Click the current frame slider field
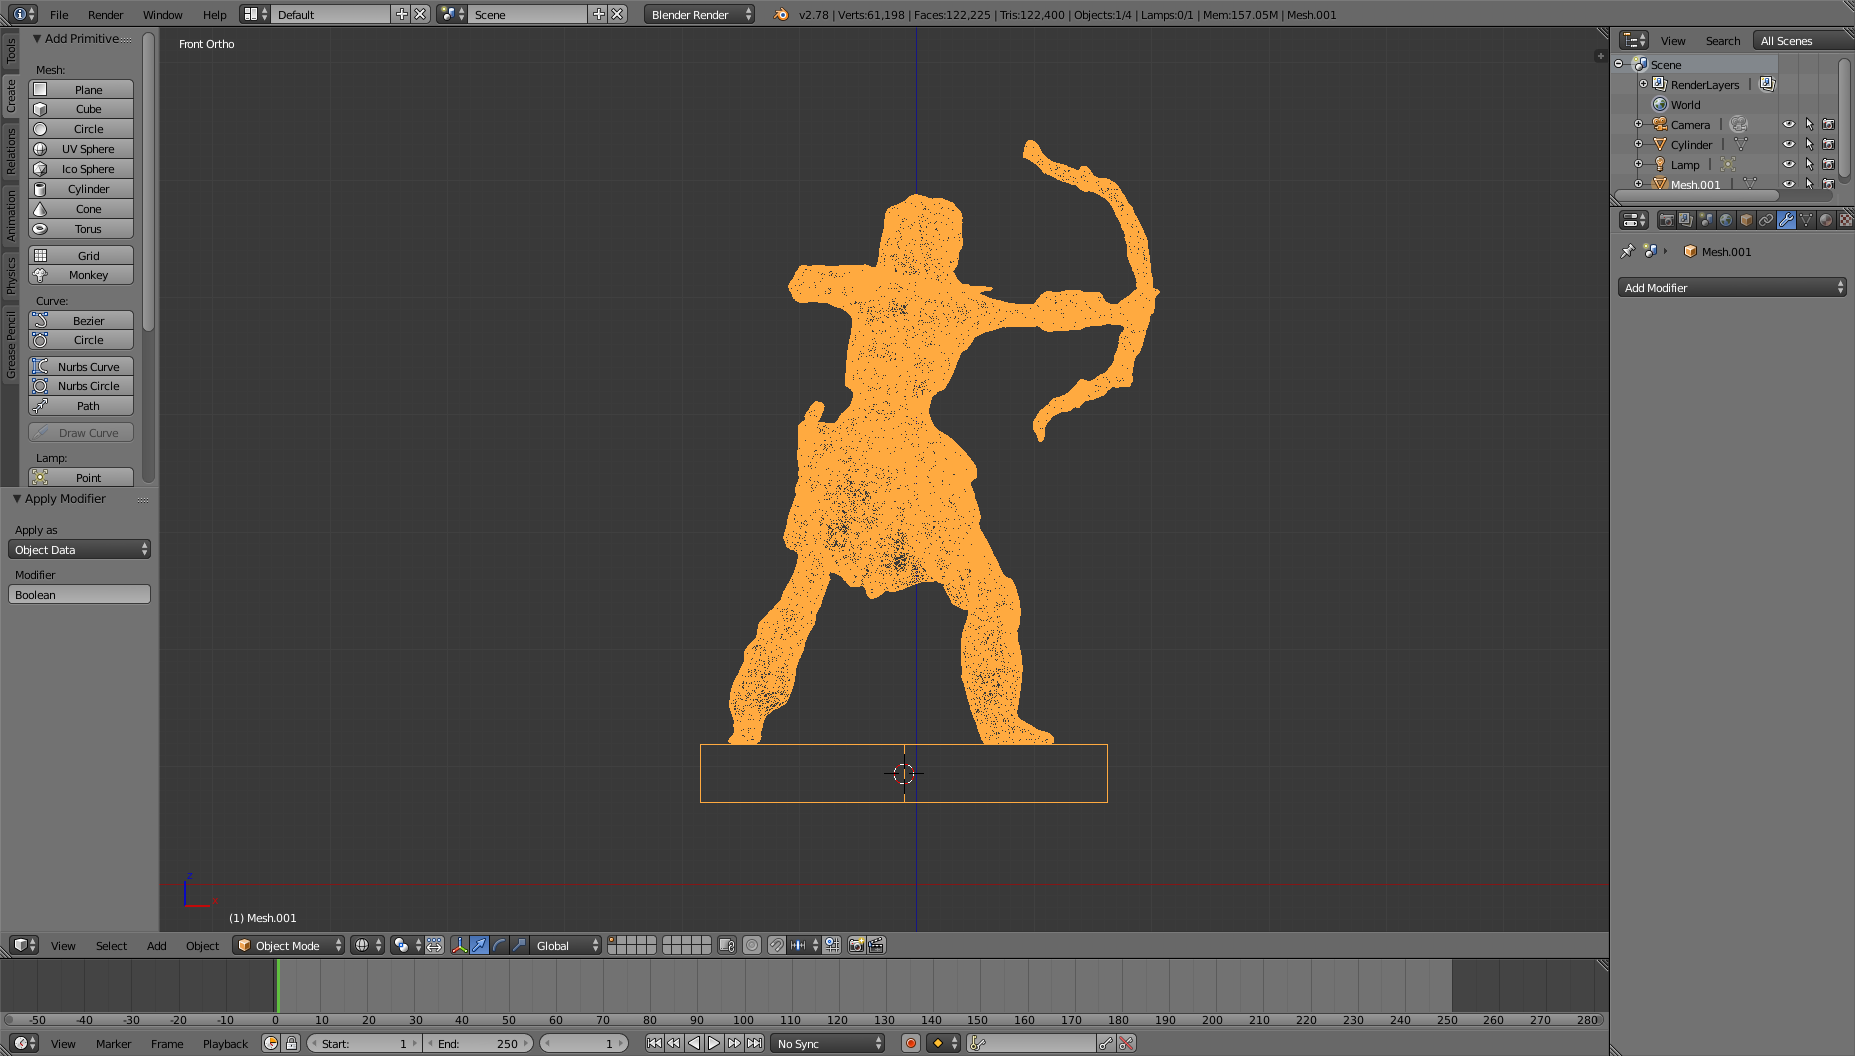1855x1056 pixels. 584,1043
